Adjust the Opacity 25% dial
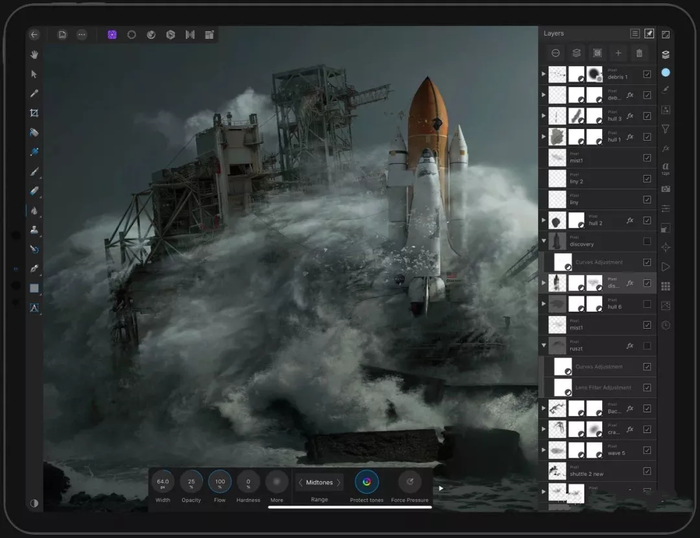Viewport: 700px width, 538px height. pyautogui.click(x=191, y=482)
